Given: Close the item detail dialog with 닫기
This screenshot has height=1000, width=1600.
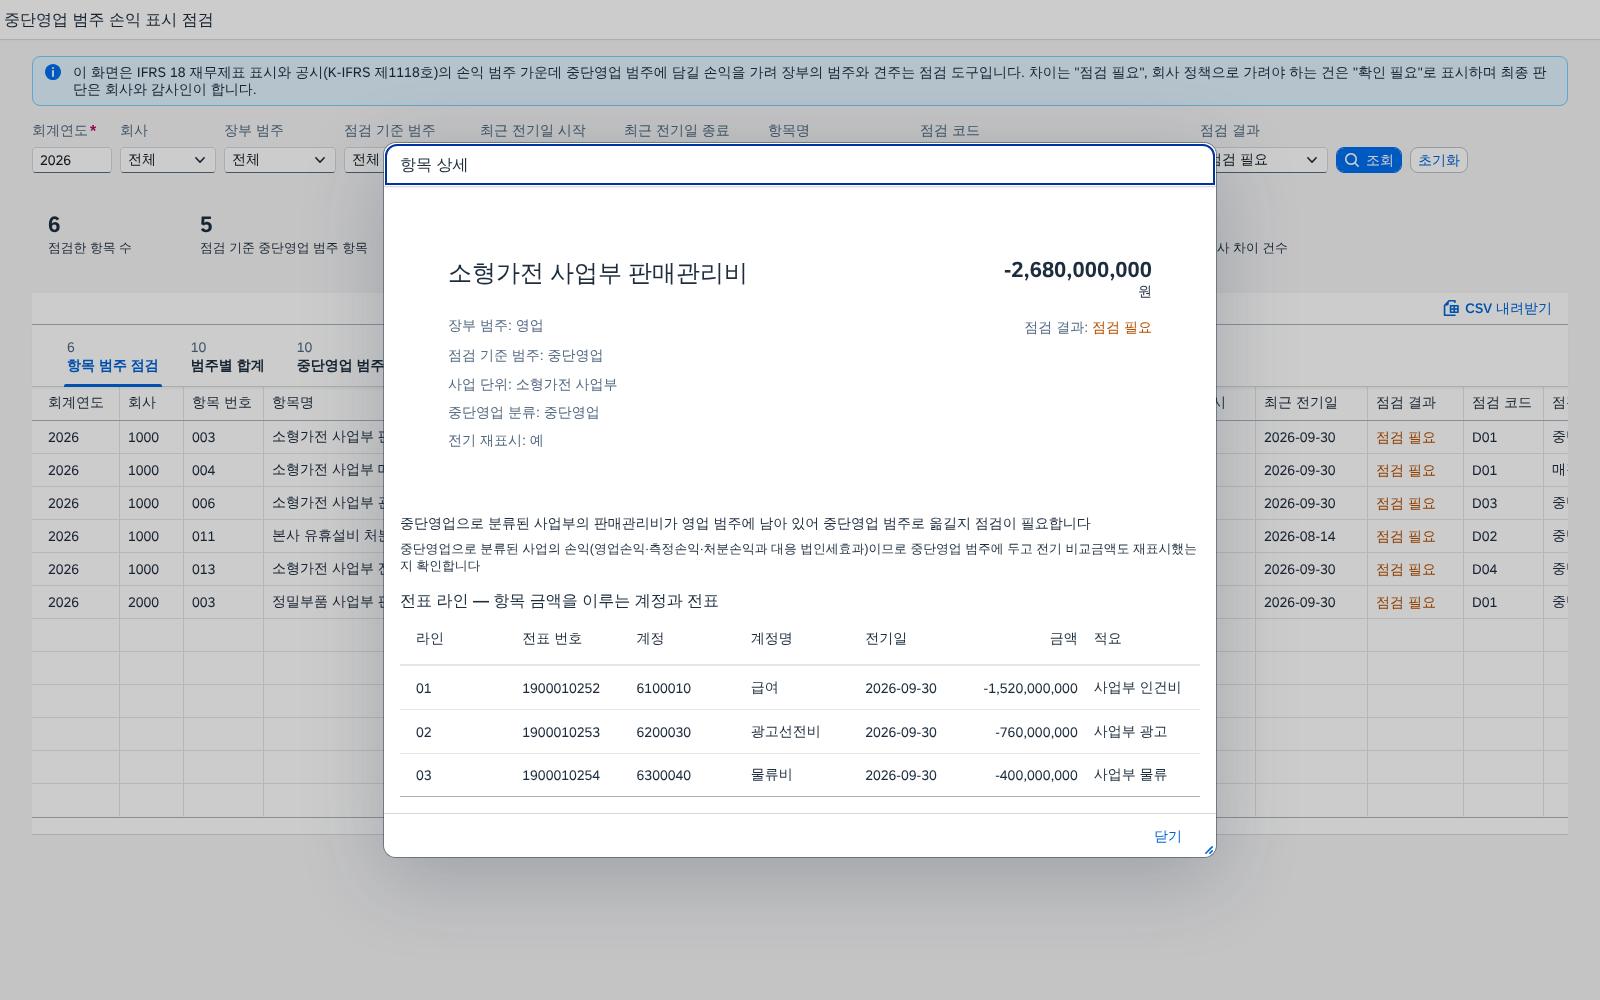Looking at the screenshot, I should coord(1167,836).
